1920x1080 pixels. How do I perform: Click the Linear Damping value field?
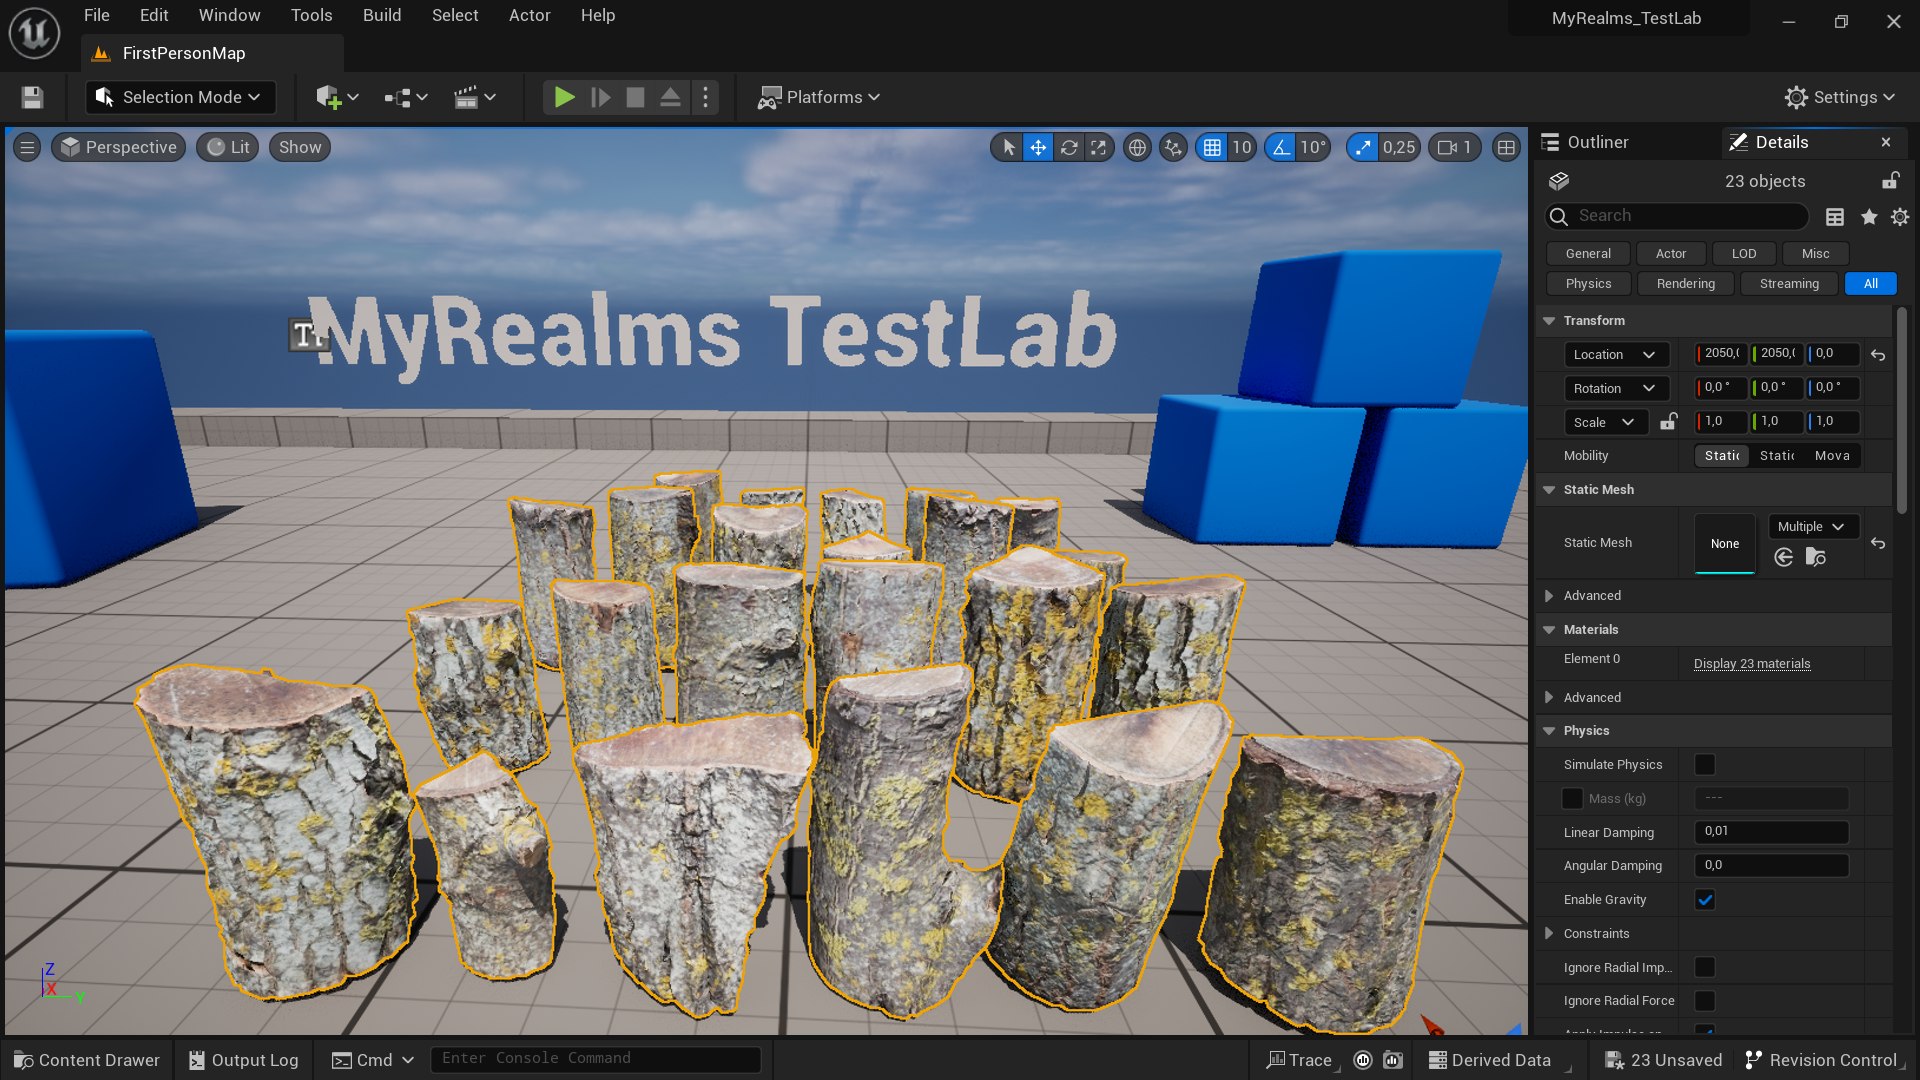click(1771, 832)
